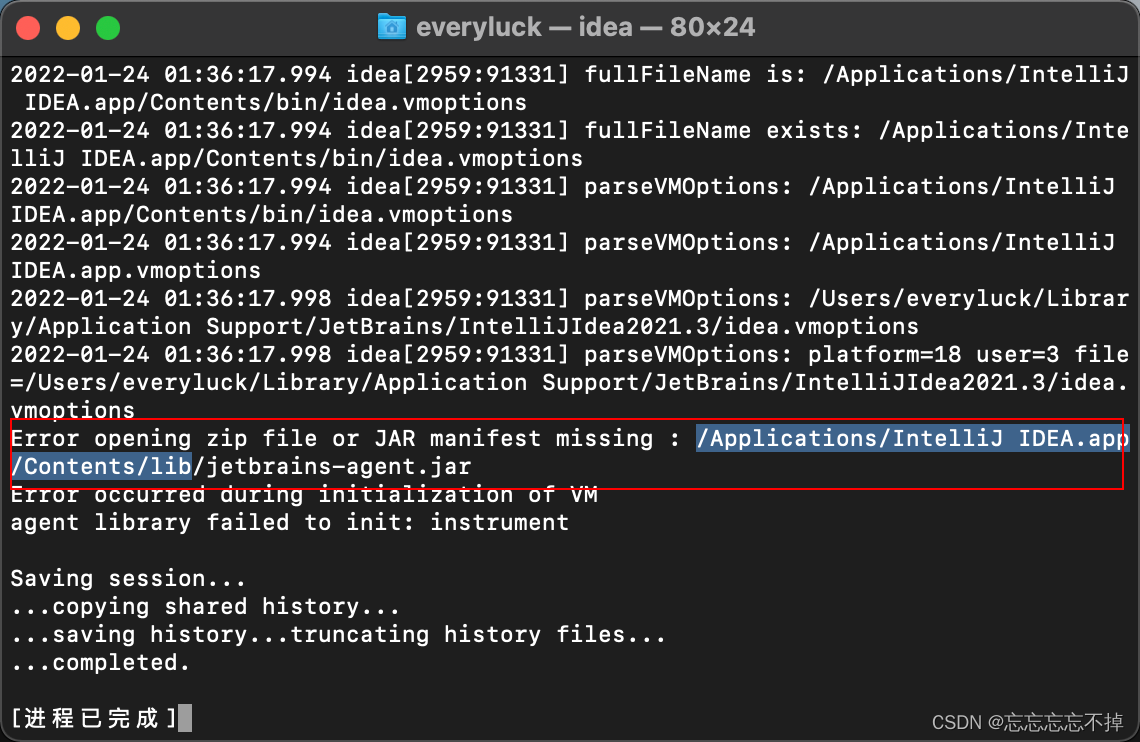Click the 'Saving session...' line

(x=128, y=578)
